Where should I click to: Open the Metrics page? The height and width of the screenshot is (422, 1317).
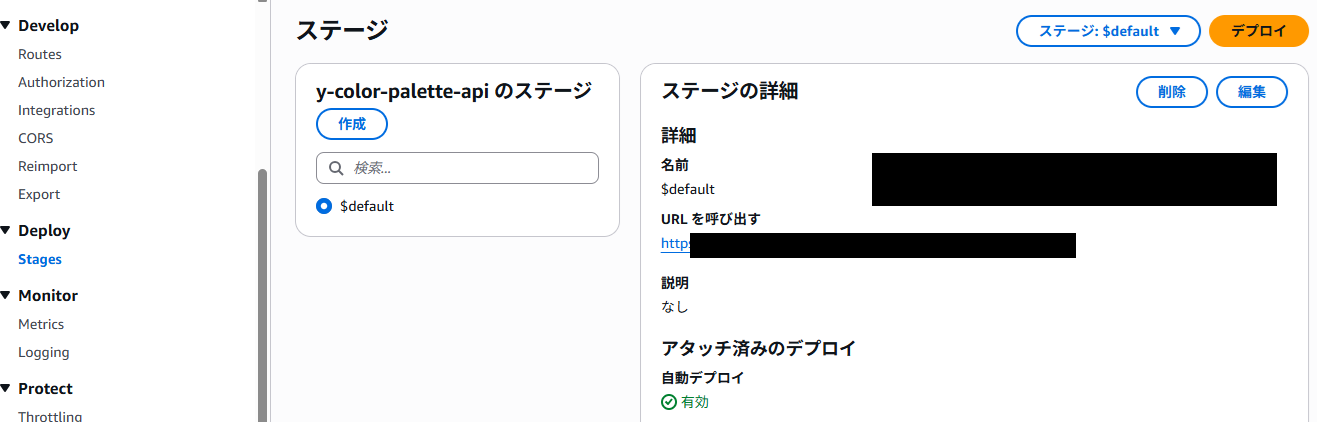click(x=41, y=324)
